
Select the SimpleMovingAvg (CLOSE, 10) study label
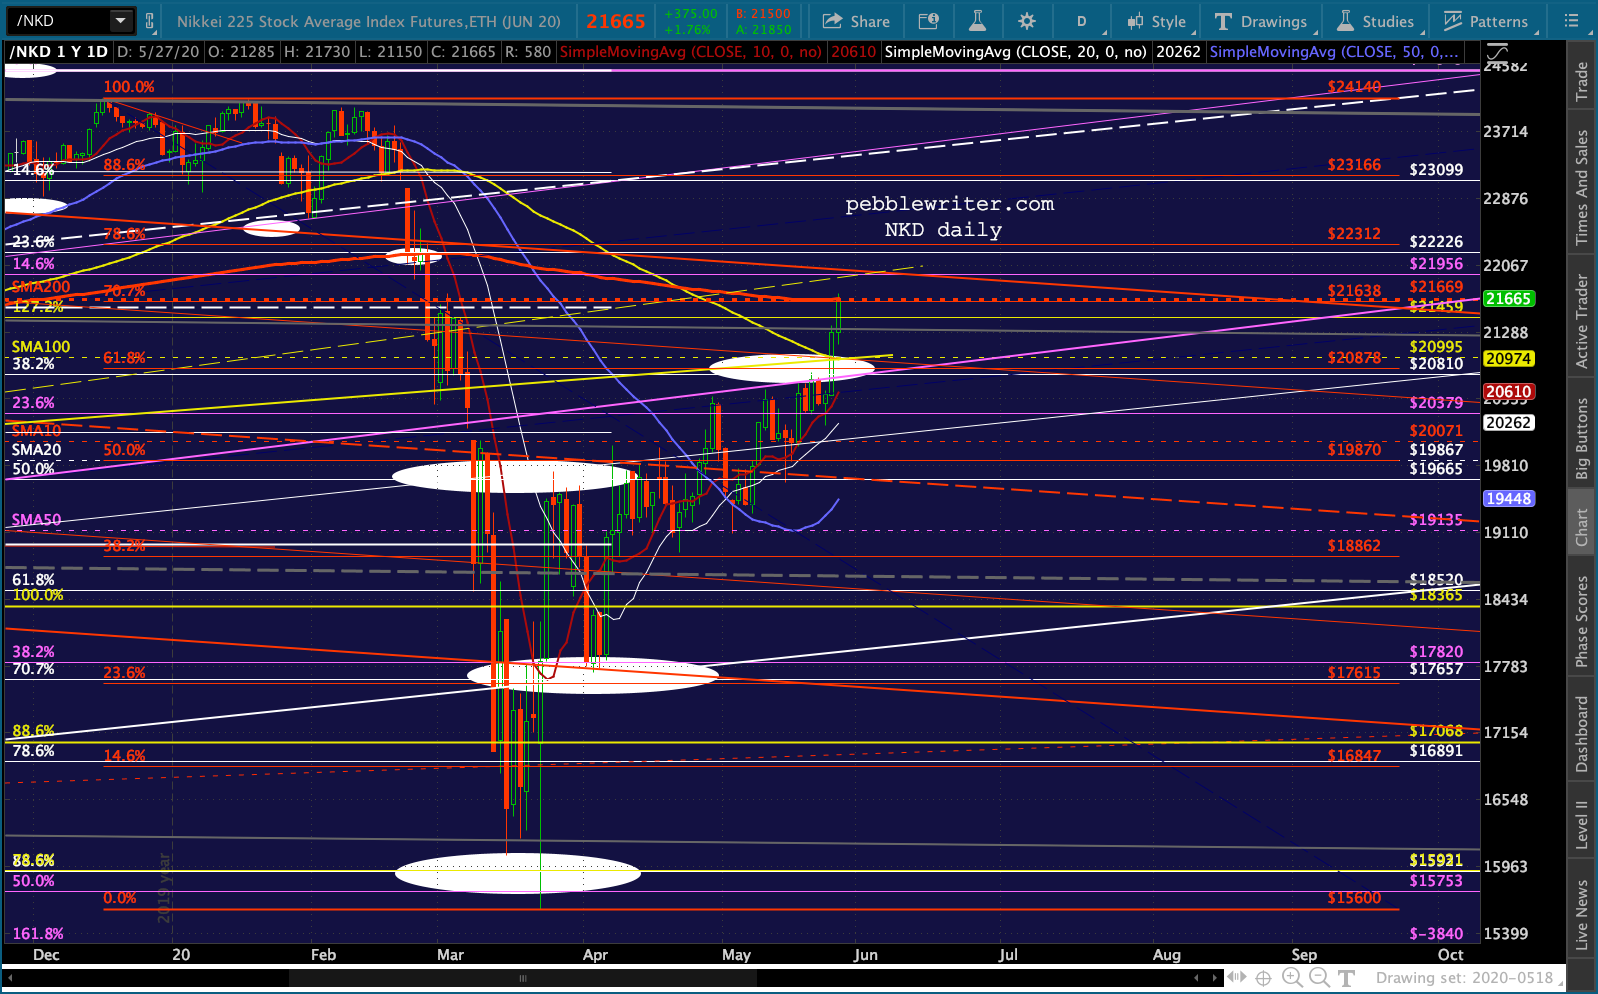coord(691,52)
